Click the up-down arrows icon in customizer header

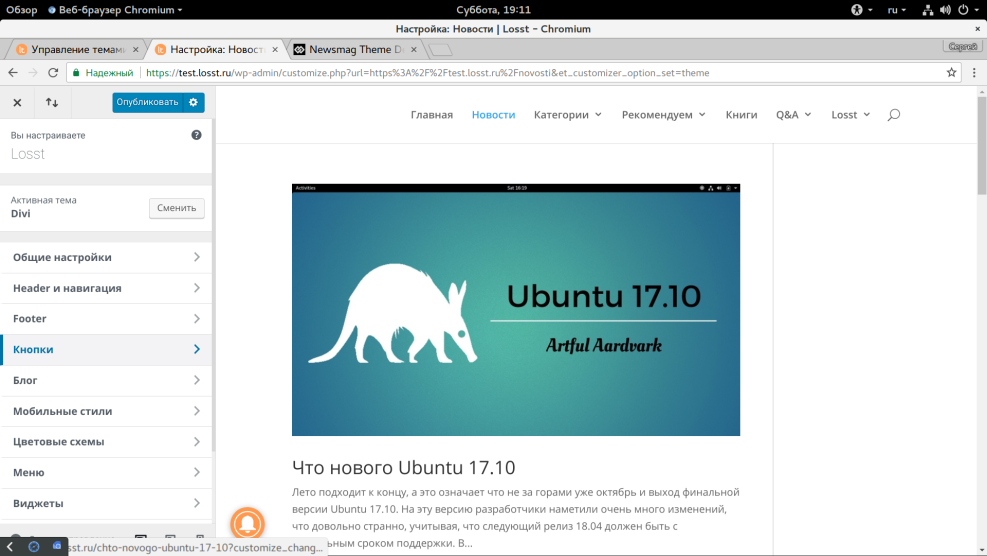tap(52, 102)
